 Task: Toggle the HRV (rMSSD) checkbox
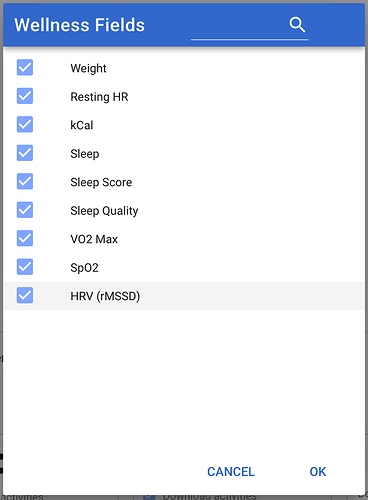pos(25,295)
